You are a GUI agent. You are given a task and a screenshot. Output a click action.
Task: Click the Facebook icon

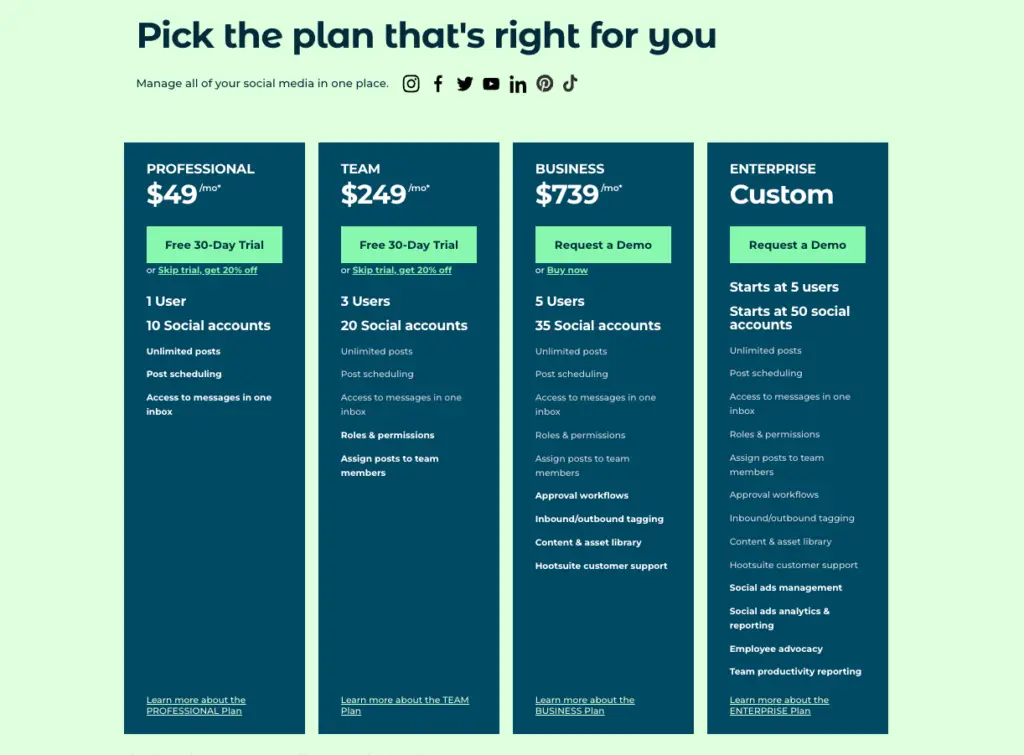pos(438,84)
